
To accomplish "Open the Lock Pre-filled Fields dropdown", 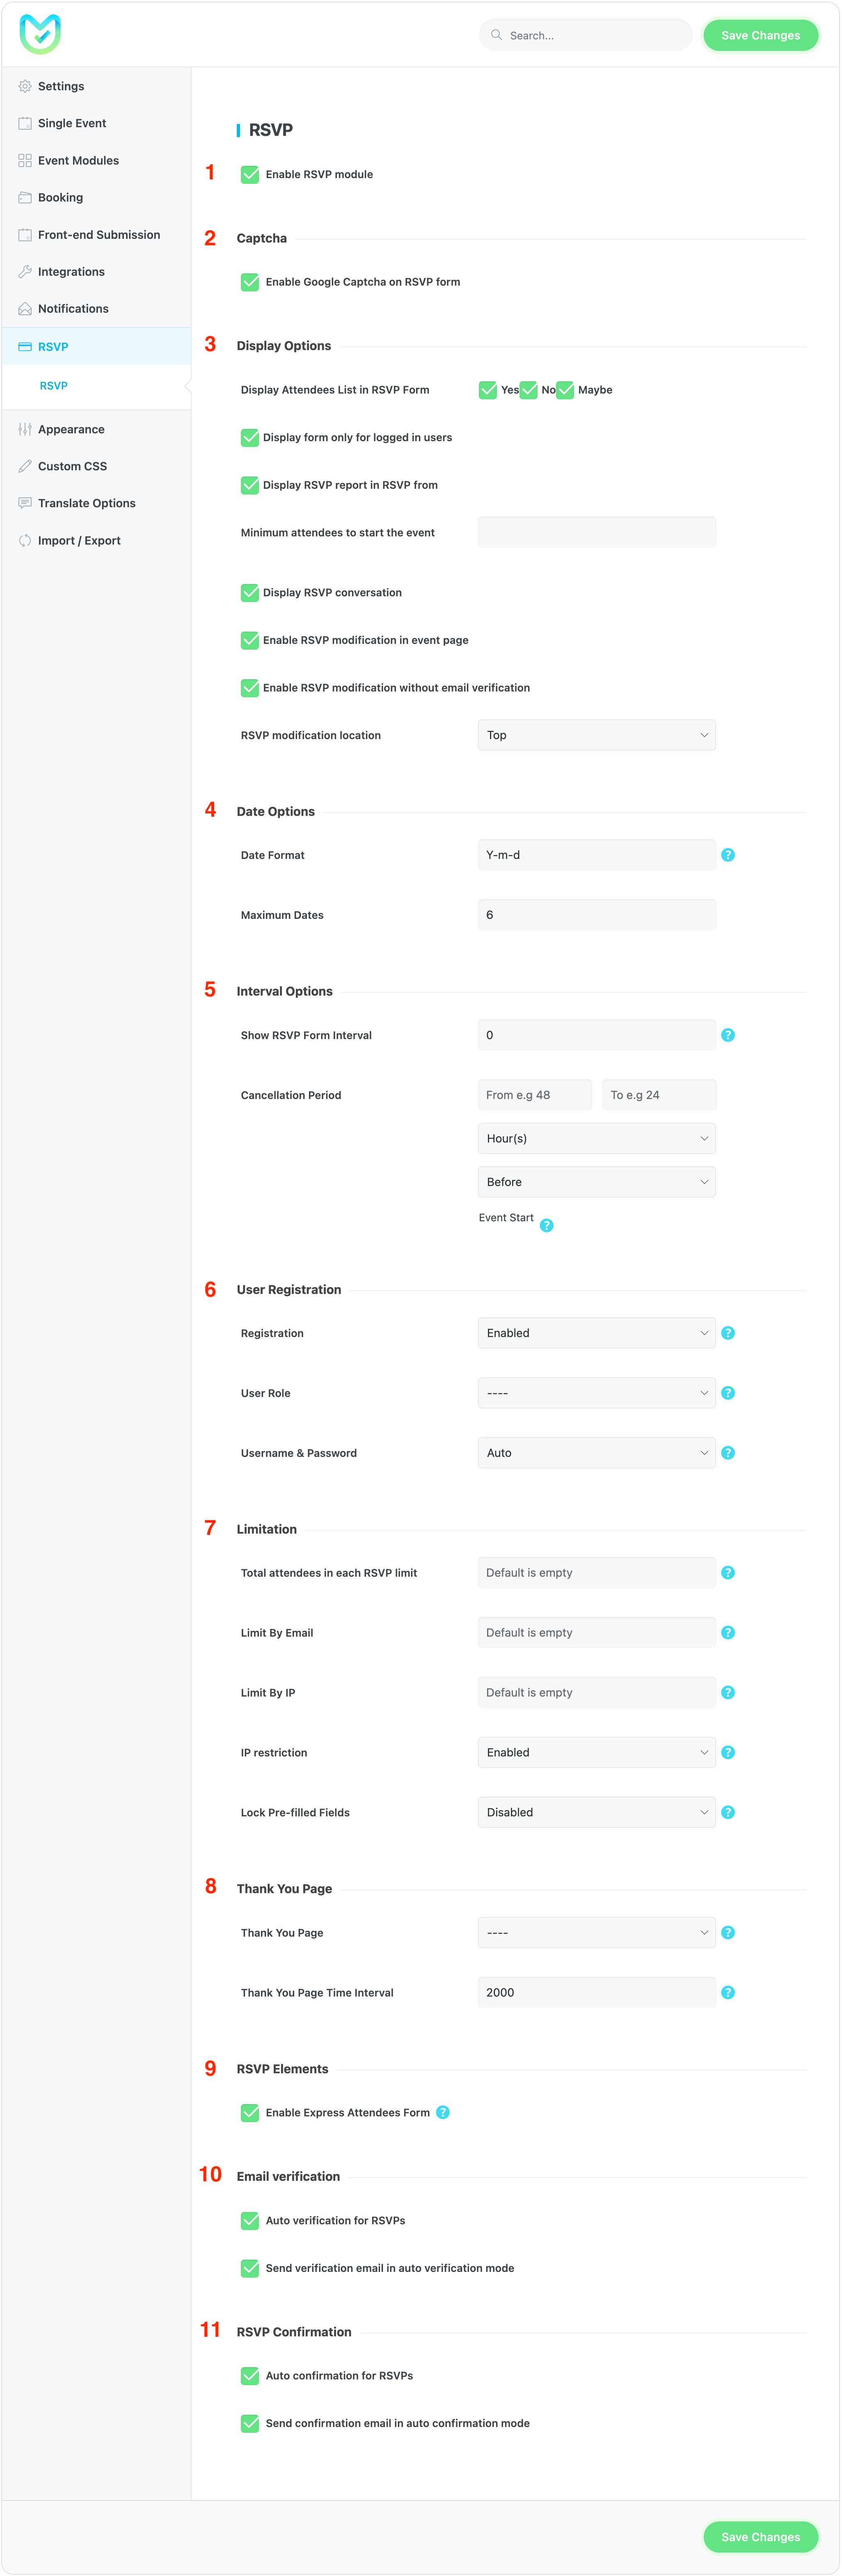I will [x=596, y=1812].
